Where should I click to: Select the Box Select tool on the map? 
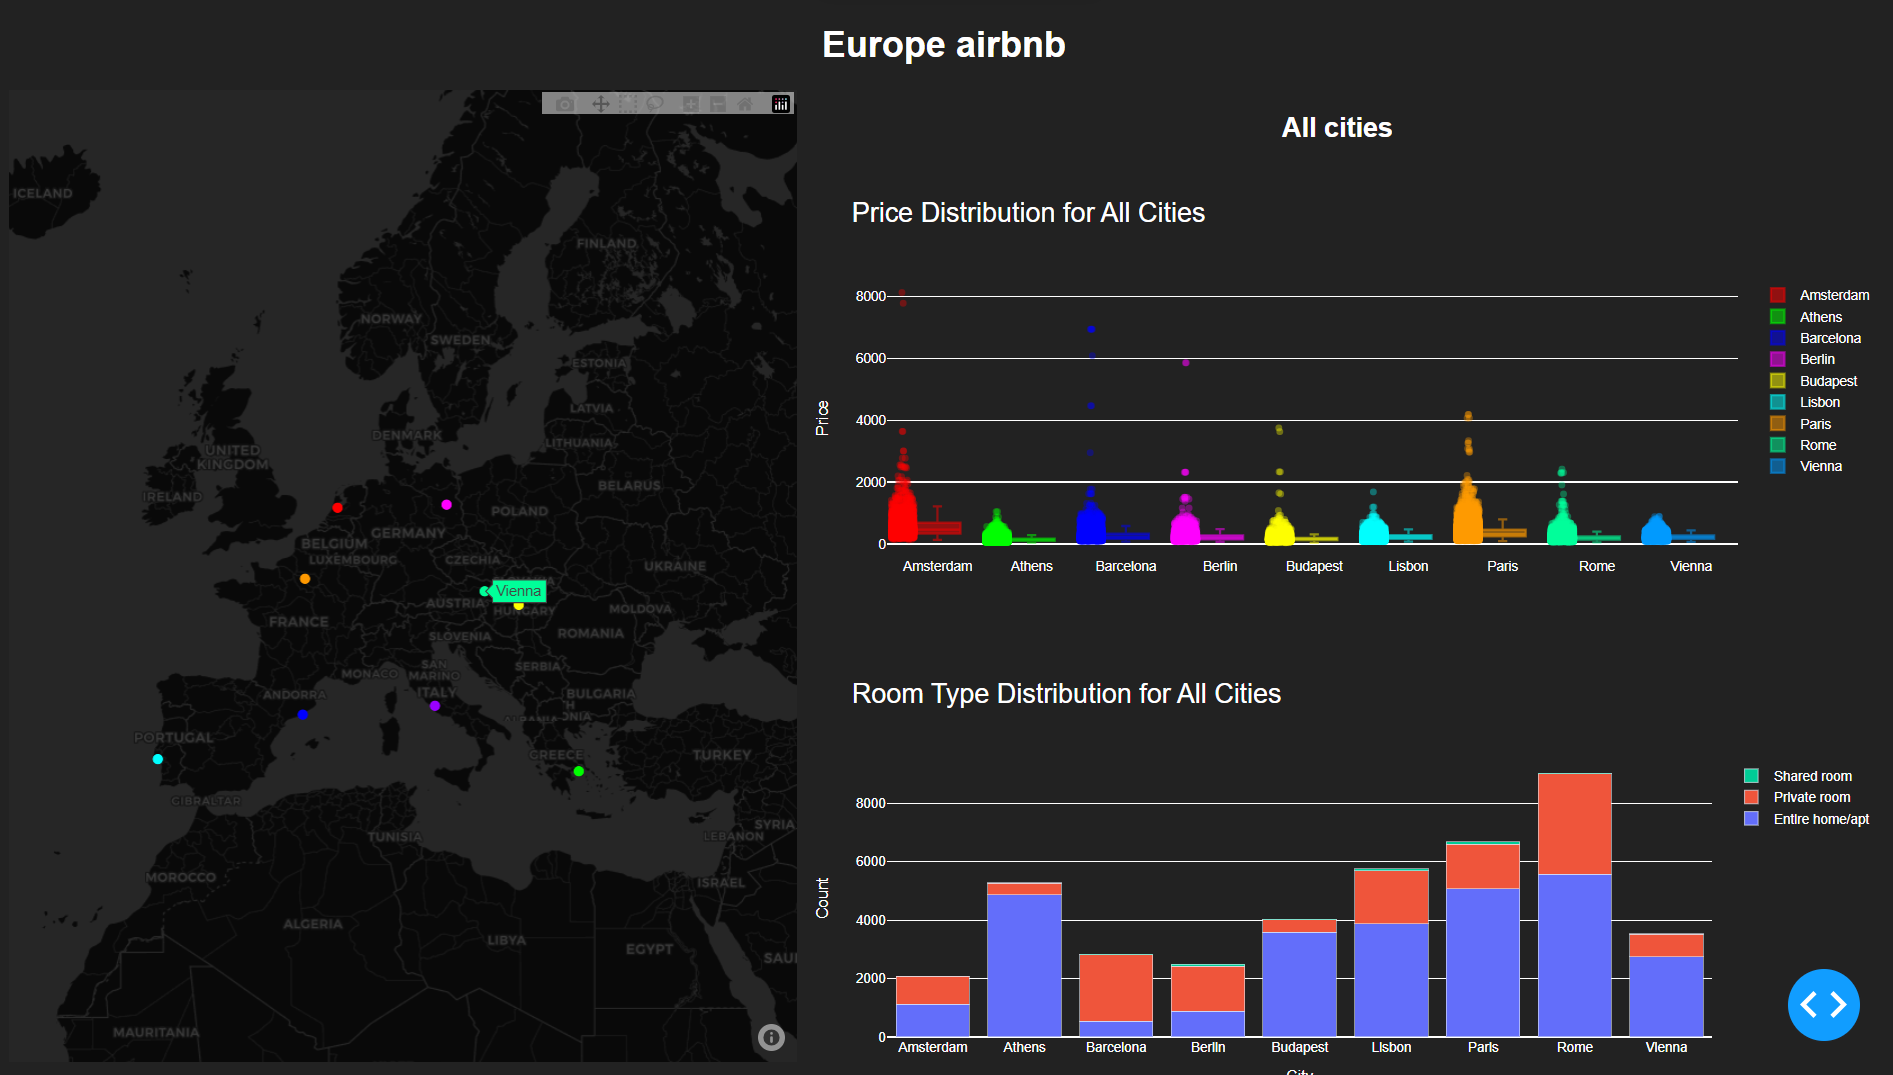(x=628, y=104)
